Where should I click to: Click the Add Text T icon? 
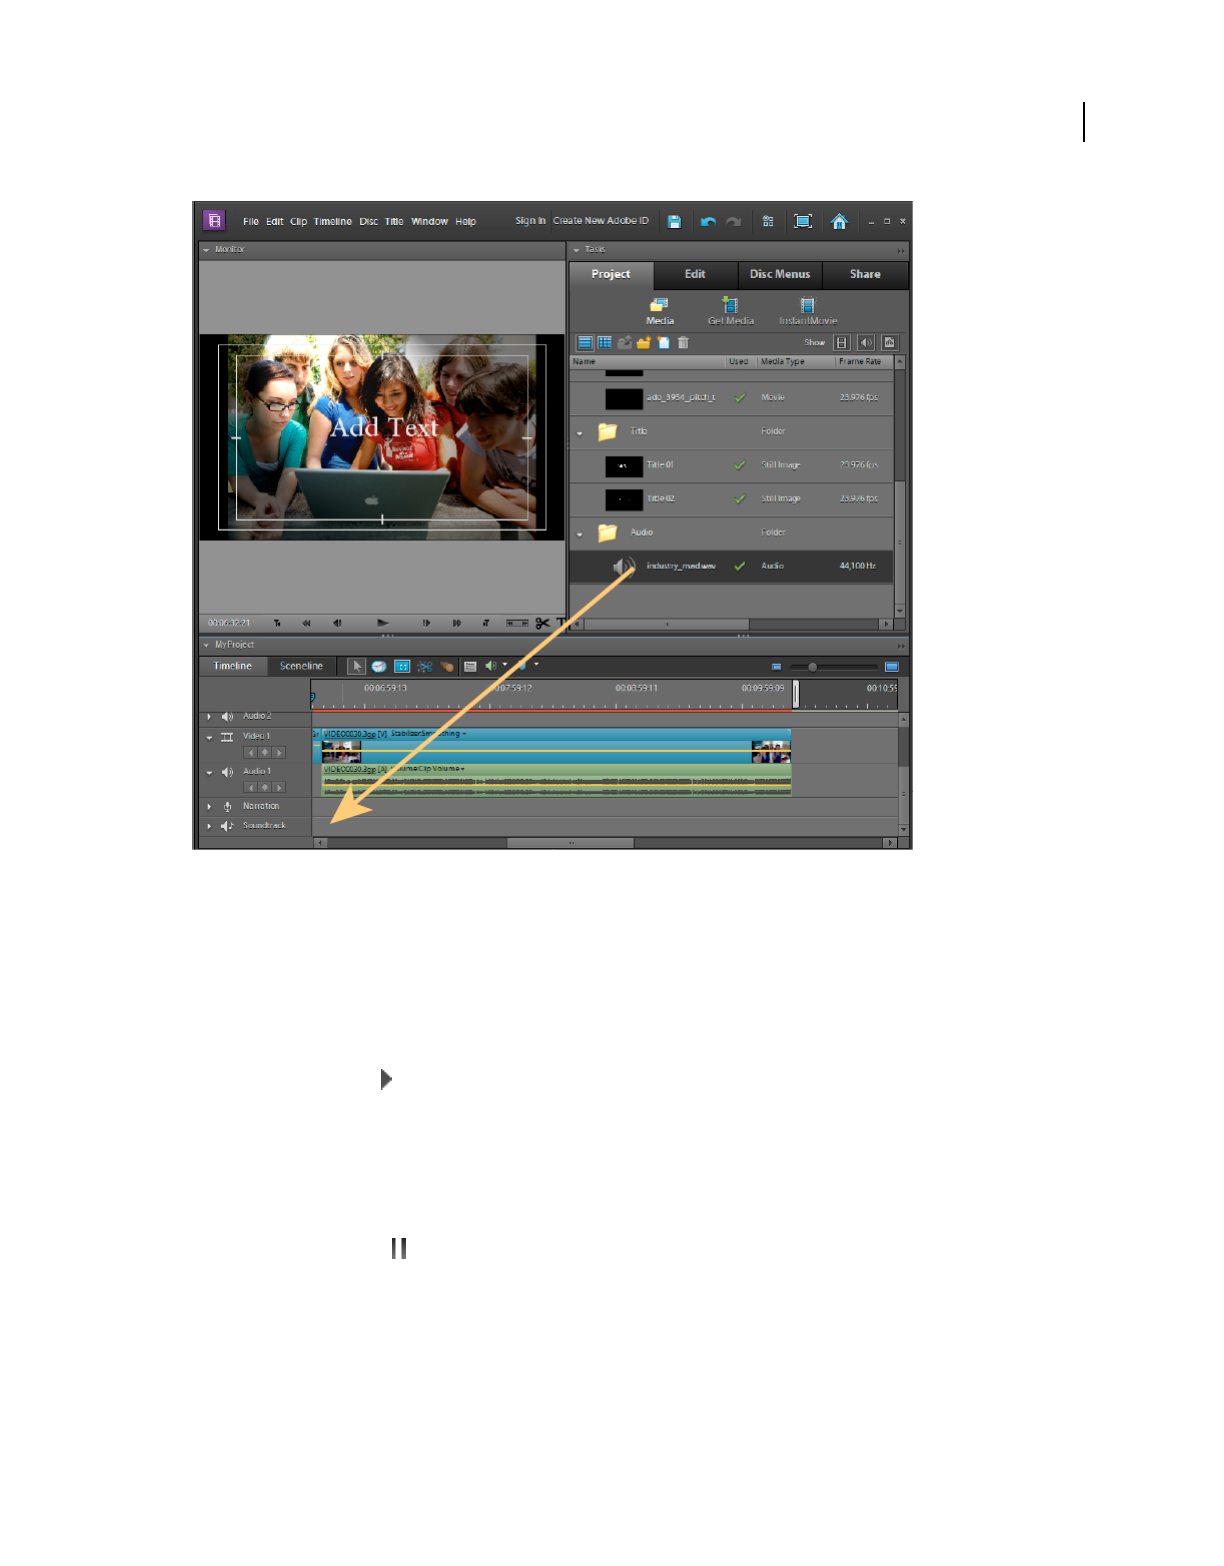coord(561,623)
